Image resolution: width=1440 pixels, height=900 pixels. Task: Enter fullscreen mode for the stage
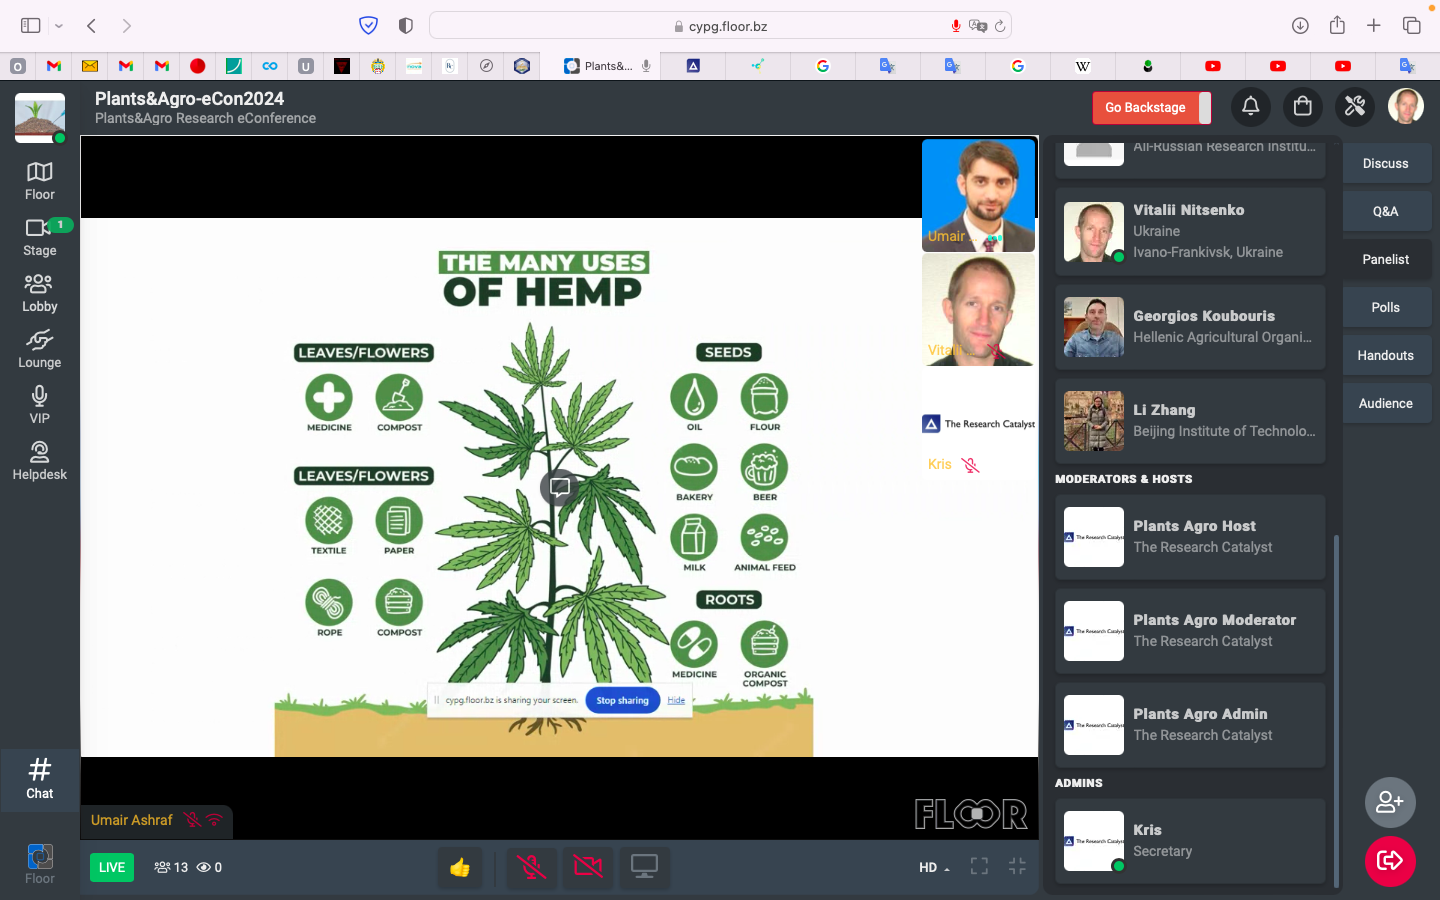point(980,867)
